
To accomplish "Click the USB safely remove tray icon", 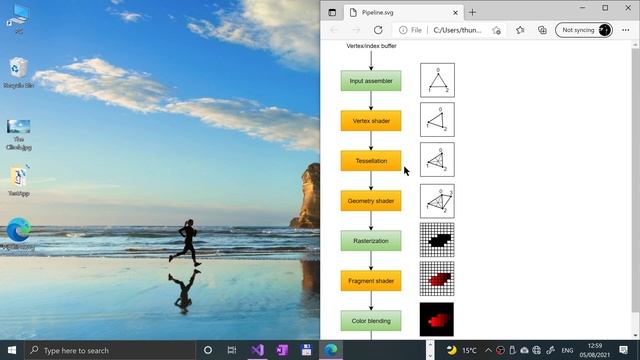I will (513, 350).
